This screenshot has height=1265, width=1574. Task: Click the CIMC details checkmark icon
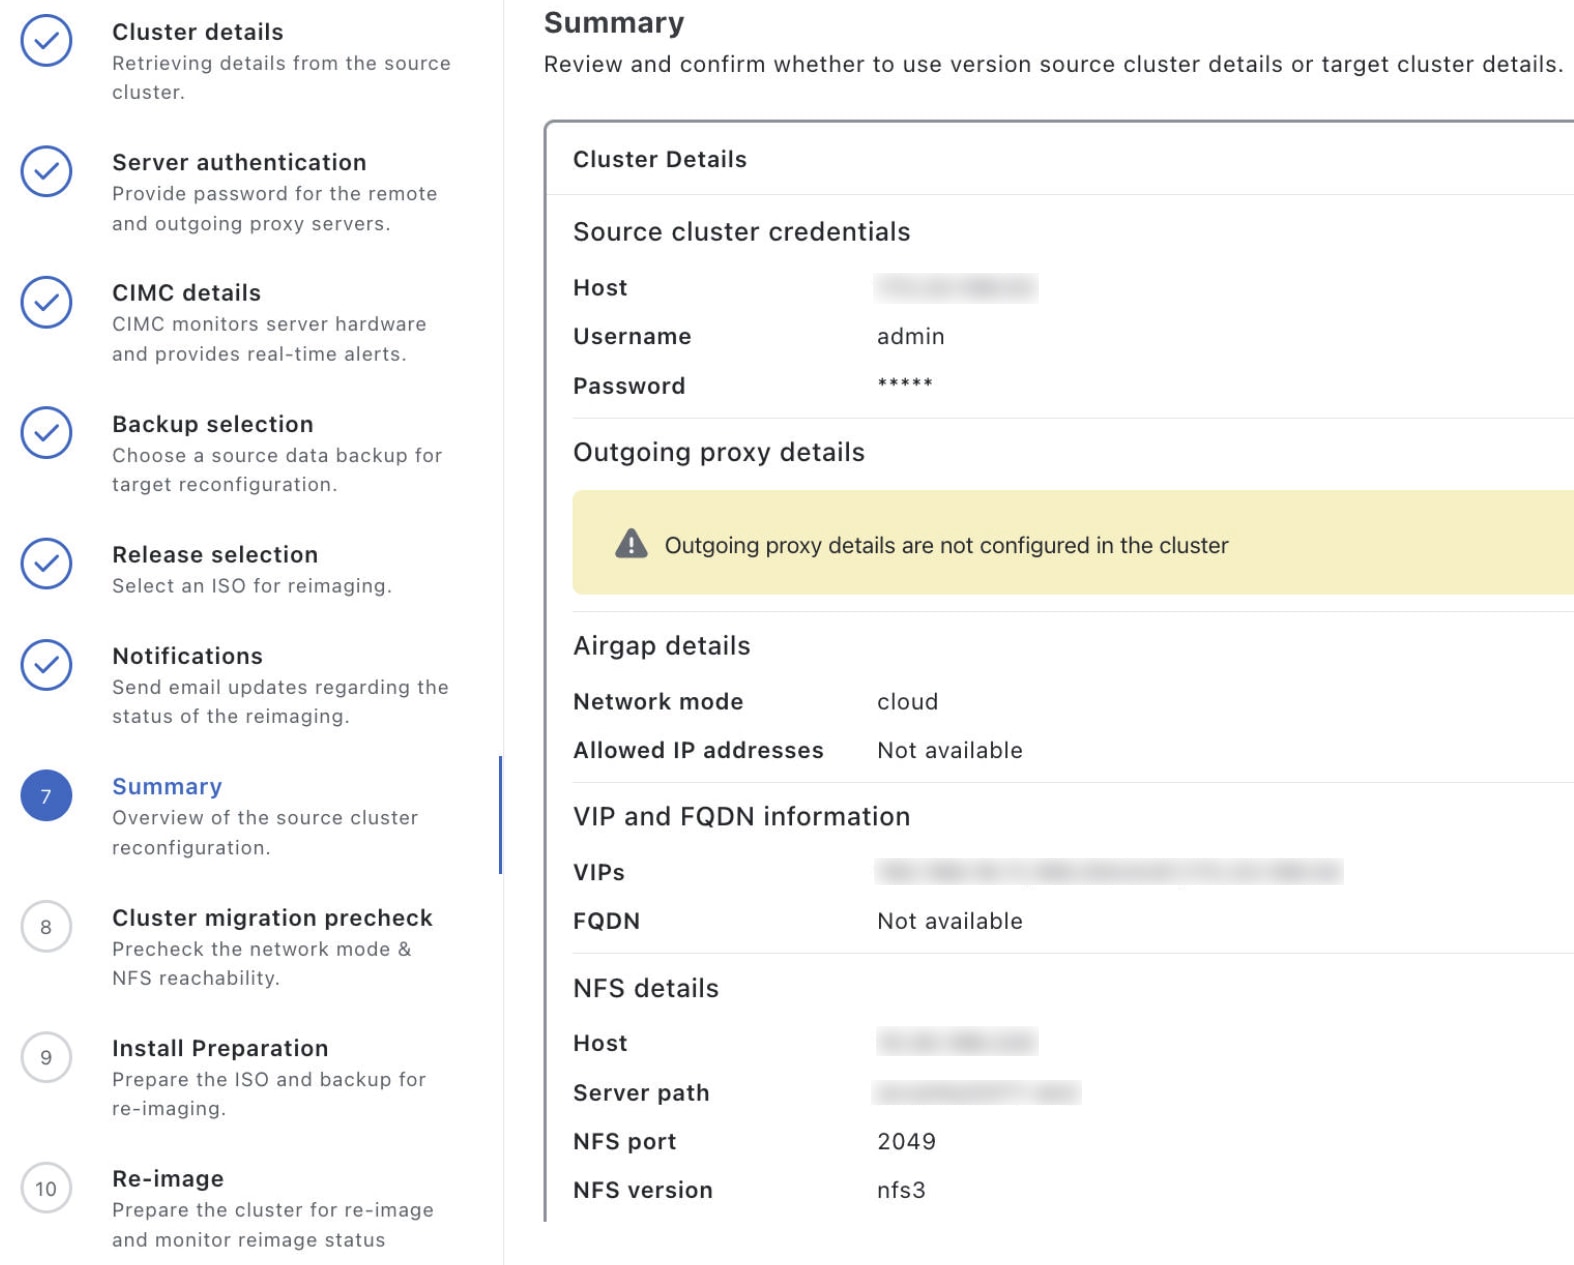46,302
